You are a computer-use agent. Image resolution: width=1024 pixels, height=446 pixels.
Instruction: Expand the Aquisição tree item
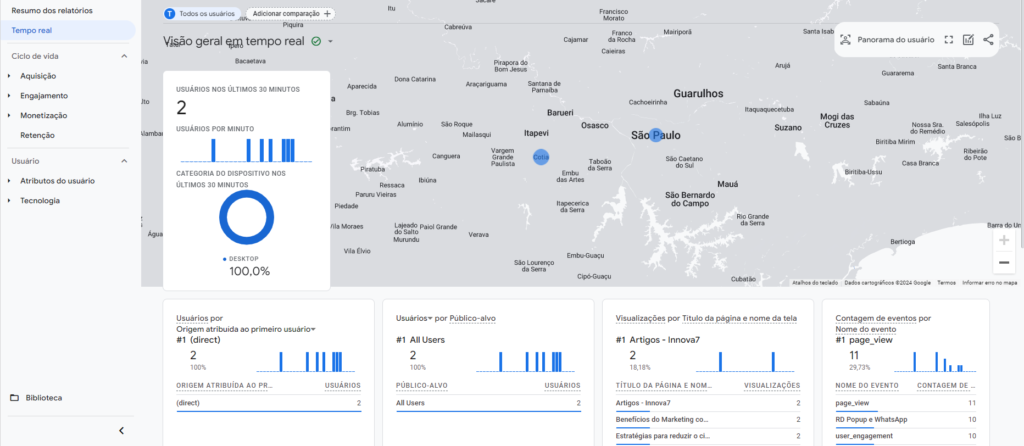tap(9, 76)
